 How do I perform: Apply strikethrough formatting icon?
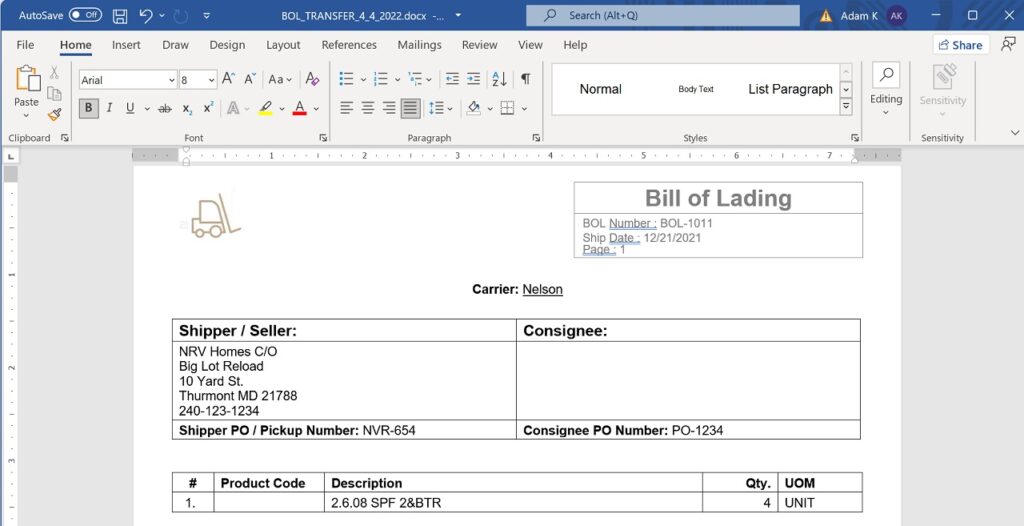coord(165,108)
